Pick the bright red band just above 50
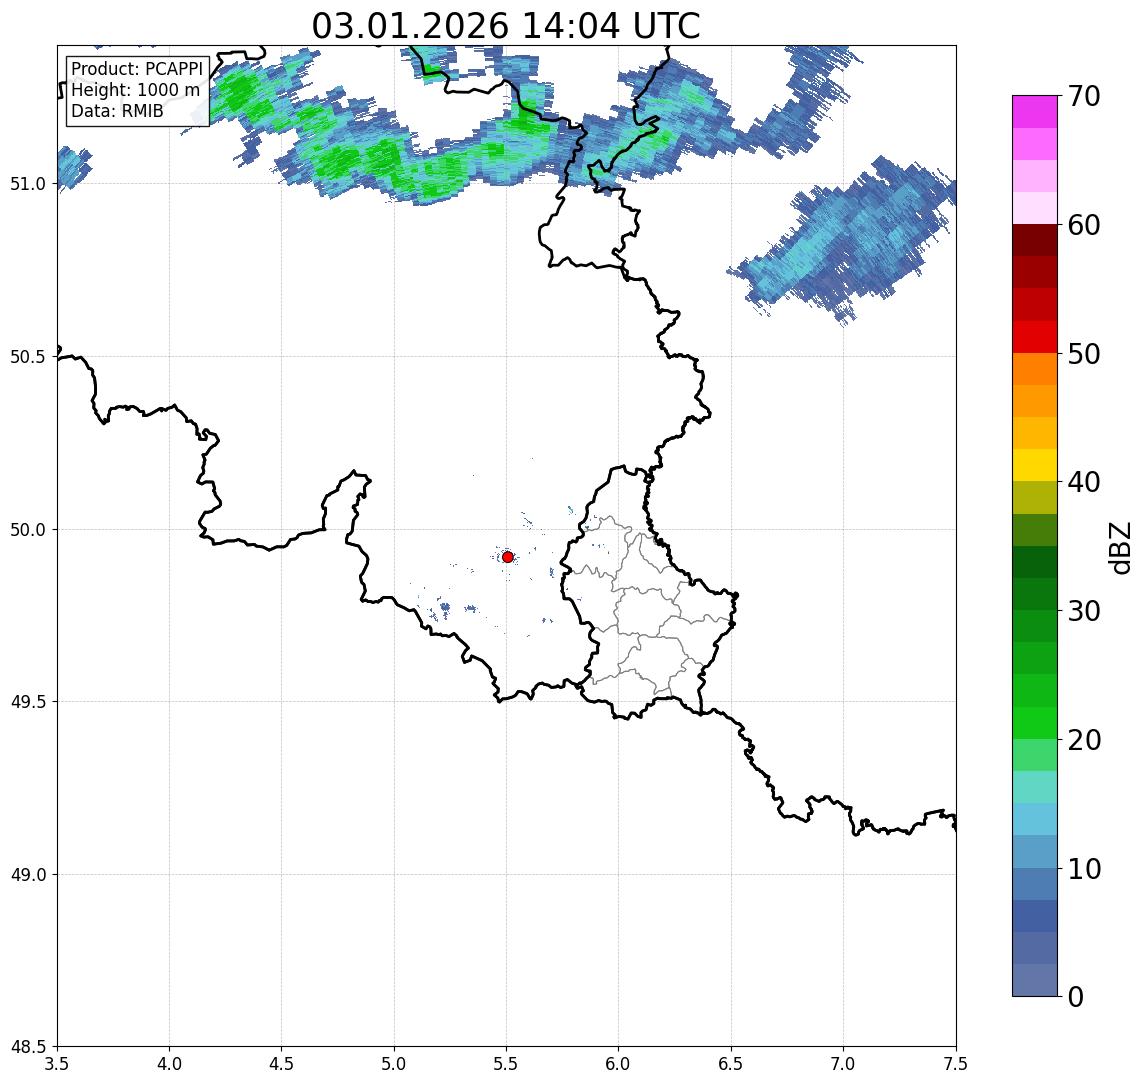The width and height of the screenshot is (1145, 1084). [x=1035, y=337]
